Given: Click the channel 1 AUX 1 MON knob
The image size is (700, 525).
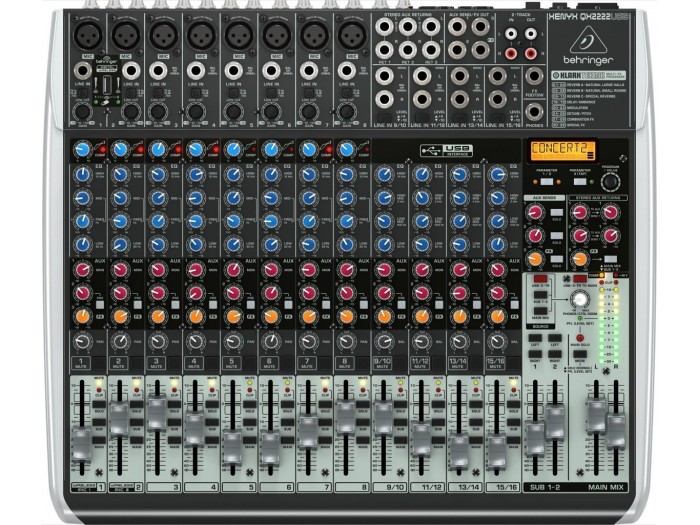Looking at the screenshot, I should pos(82,270).
